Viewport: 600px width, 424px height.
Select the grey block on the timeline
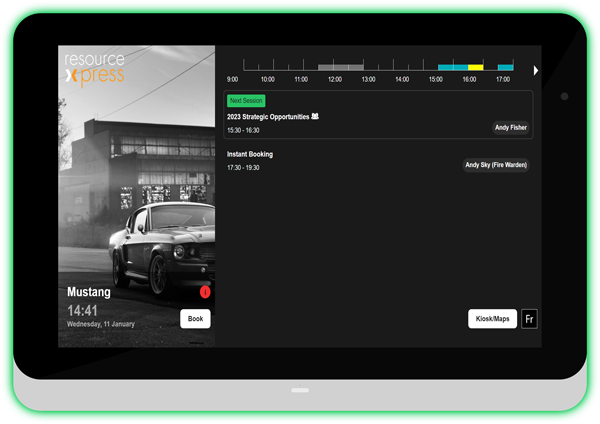tap(341, 67)
